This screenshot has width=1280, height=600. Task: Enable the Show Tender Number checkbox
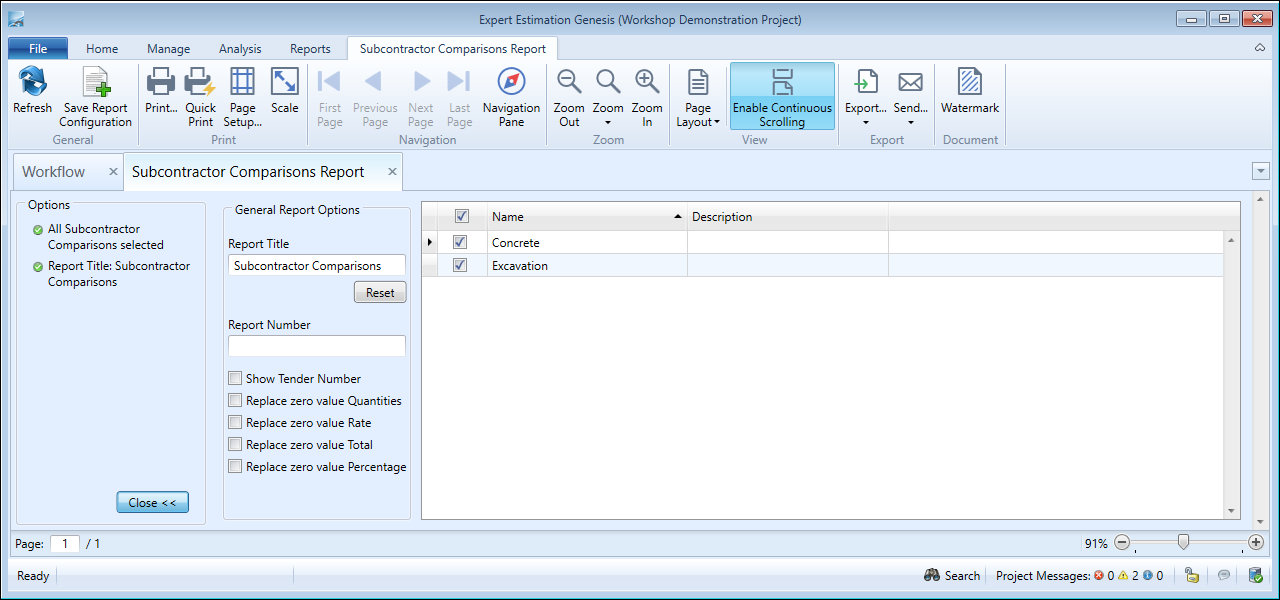click(235, 379)
